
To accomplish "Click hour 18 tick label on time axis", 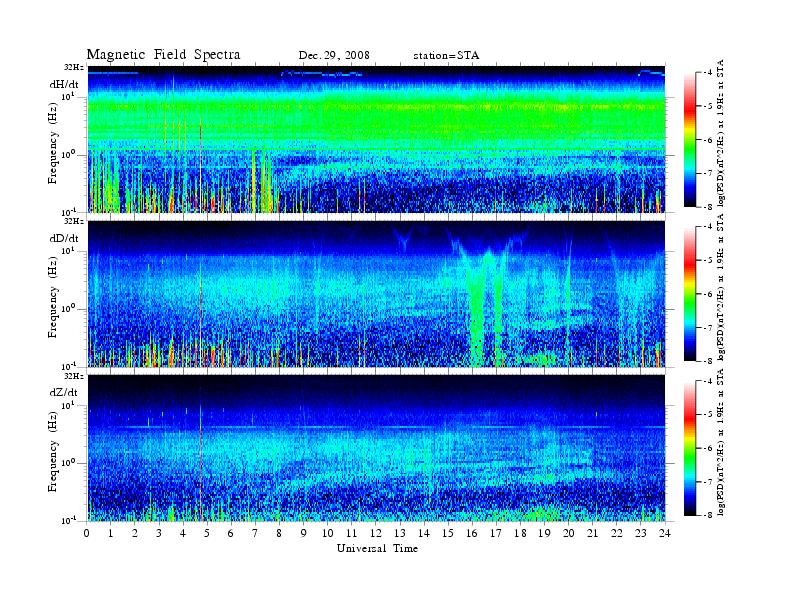I will tap(520, 534).
